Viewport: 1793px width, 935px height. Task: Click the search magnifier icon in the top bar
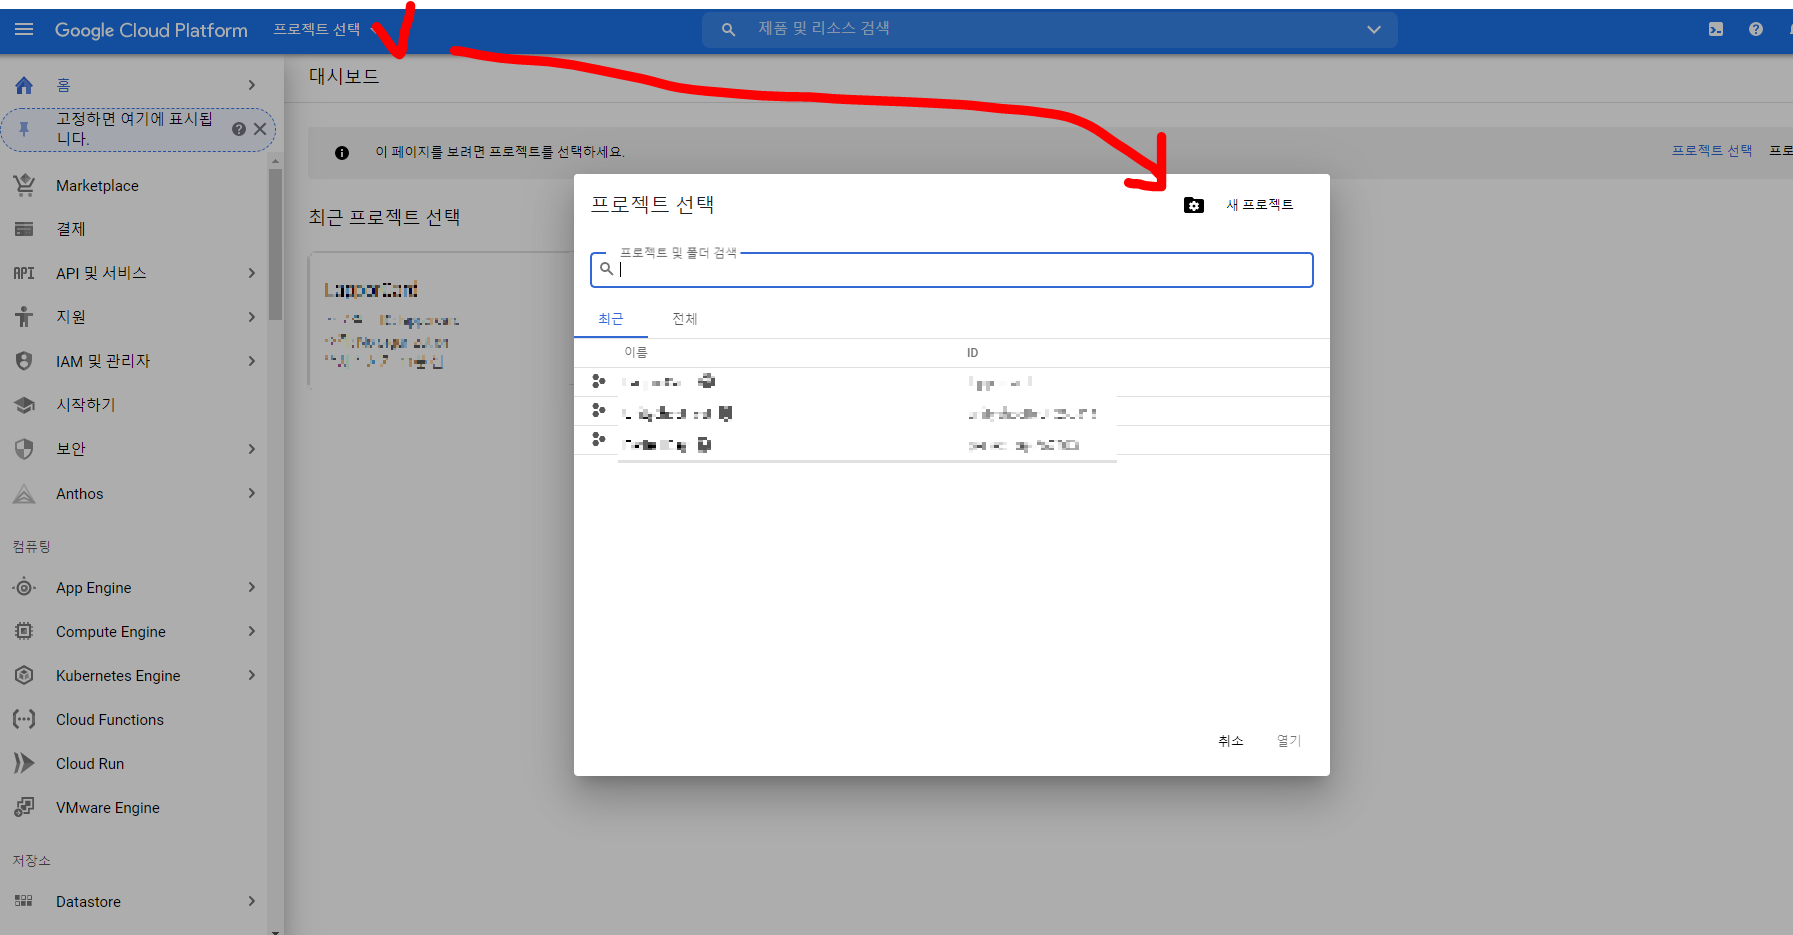[x=729, y=30]
